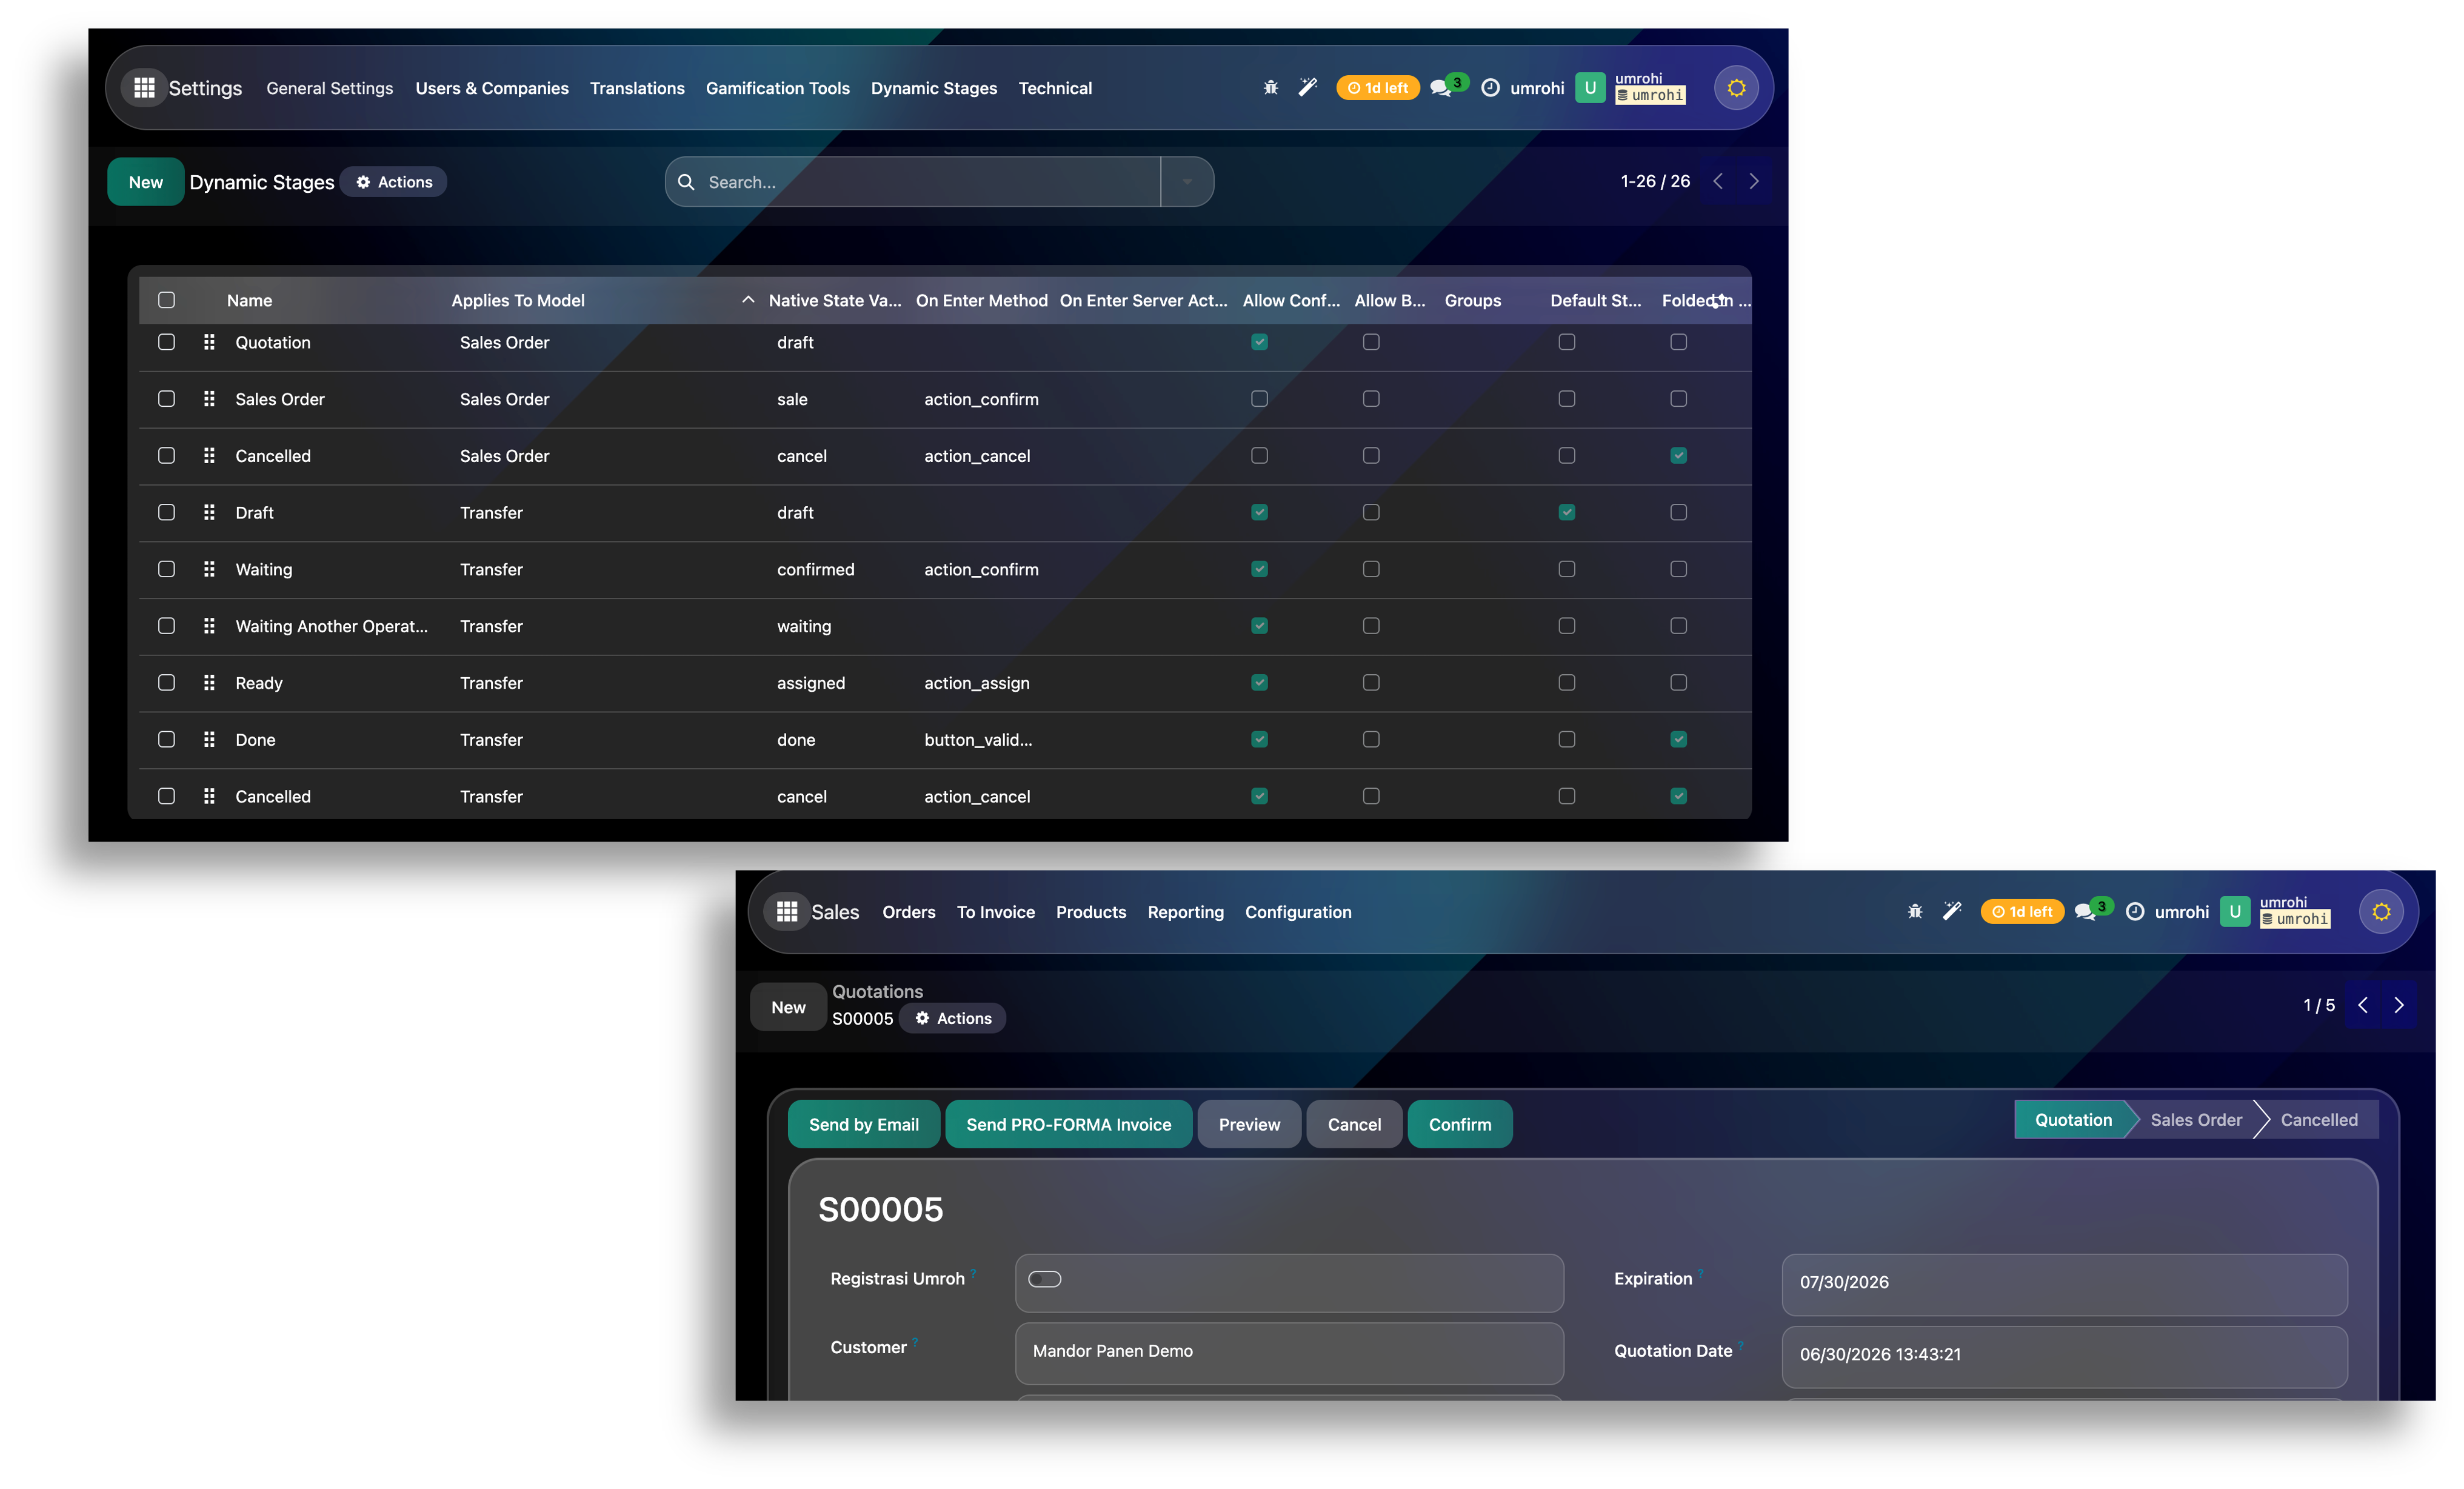Click the green U avatar in Sales navbar

tap(2235, 912)
